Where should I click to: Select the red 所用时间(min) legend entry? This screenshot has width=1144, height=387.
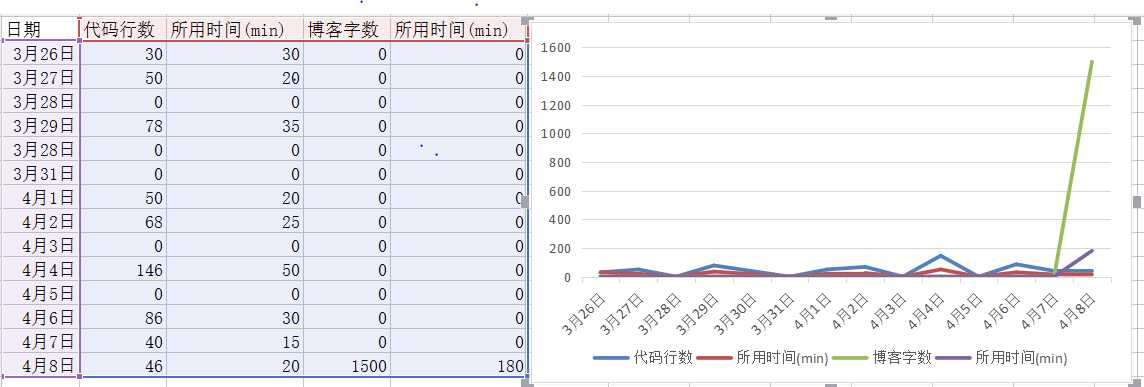762,358
